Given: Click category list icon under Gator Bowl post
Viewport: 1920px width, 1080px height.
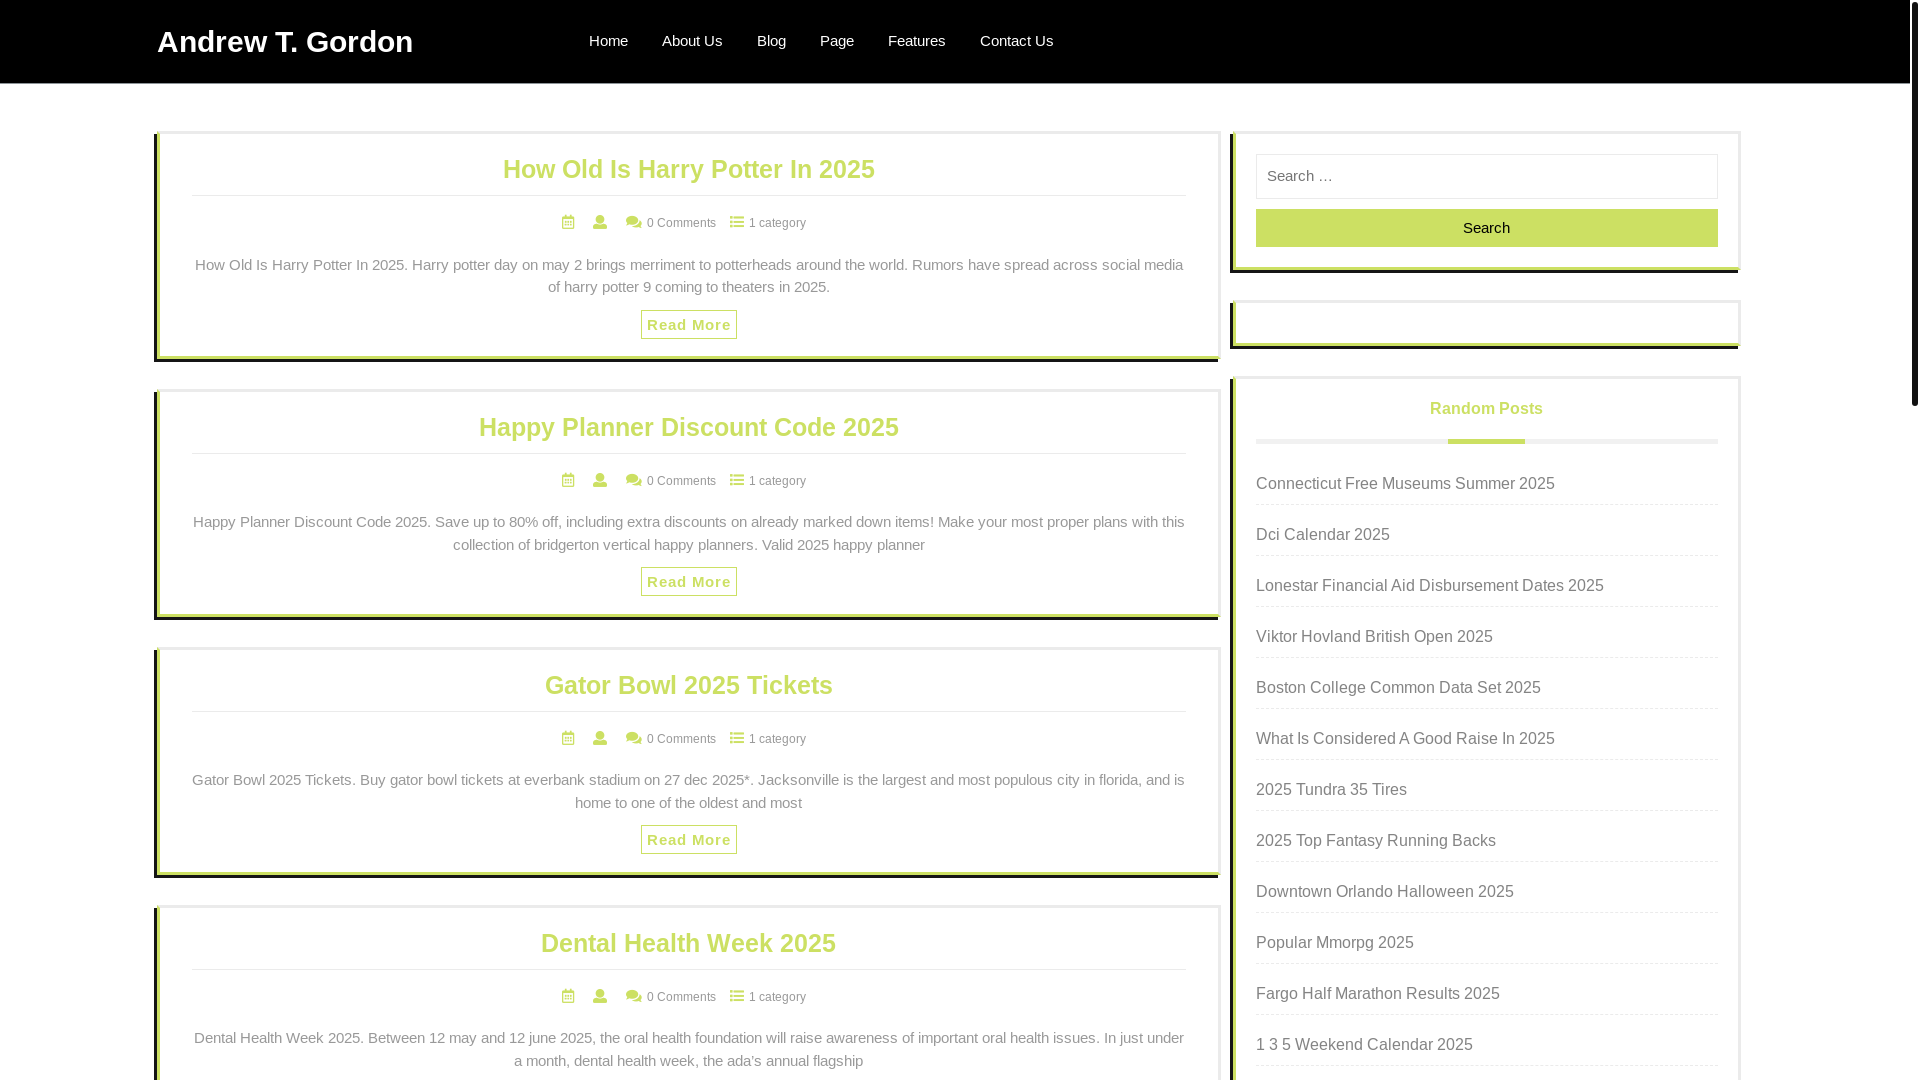Looking at the screenshot, I should coord(737,738).
